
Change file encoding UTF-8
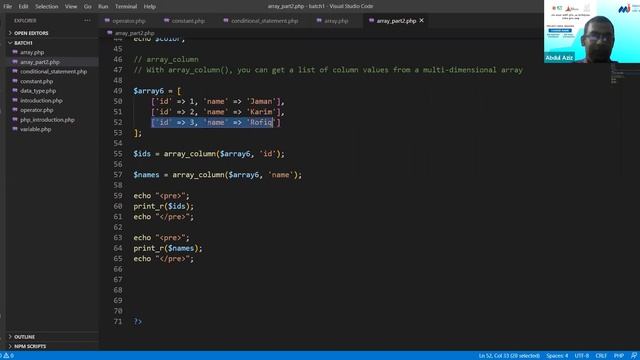coord(582,356)
